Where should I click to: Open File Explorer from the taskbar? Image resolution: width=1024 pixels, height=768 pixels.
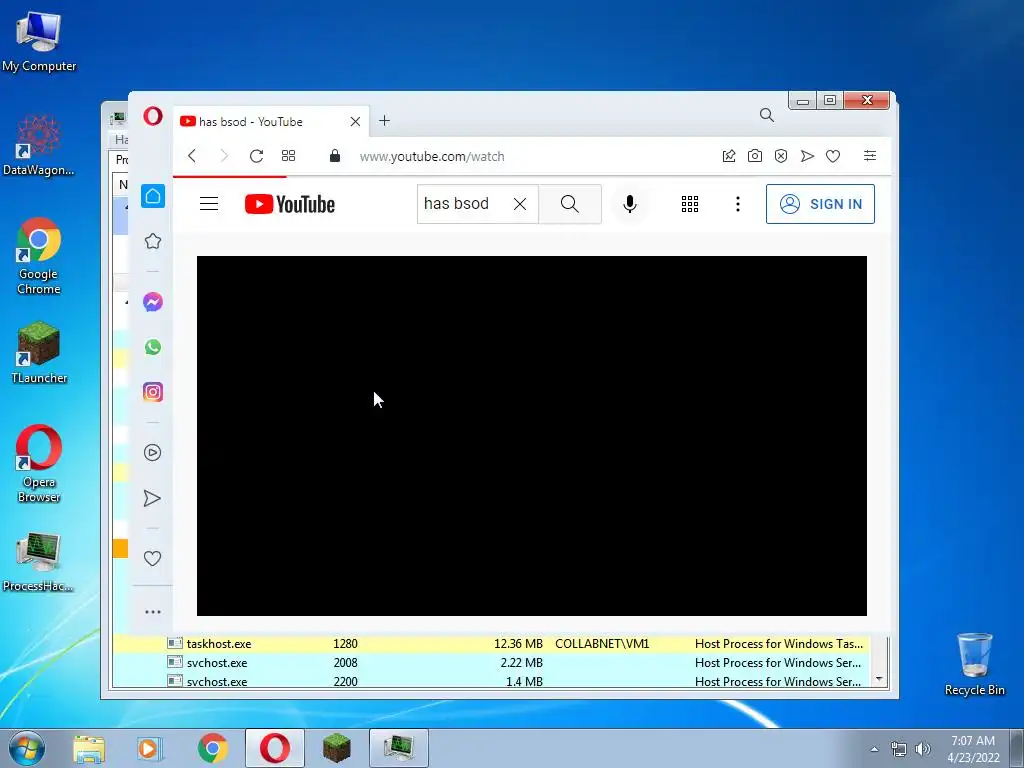(x=89, y=748)
